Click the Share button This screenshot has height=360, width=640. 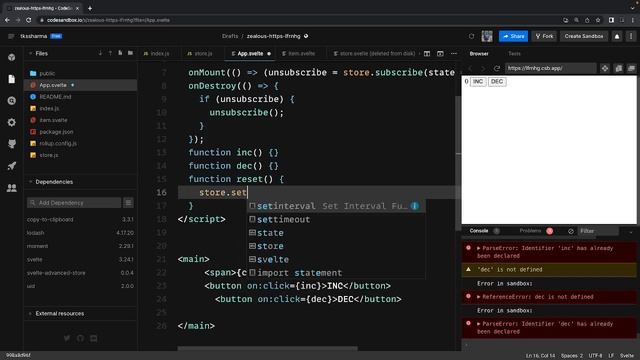tap(513, 36)
